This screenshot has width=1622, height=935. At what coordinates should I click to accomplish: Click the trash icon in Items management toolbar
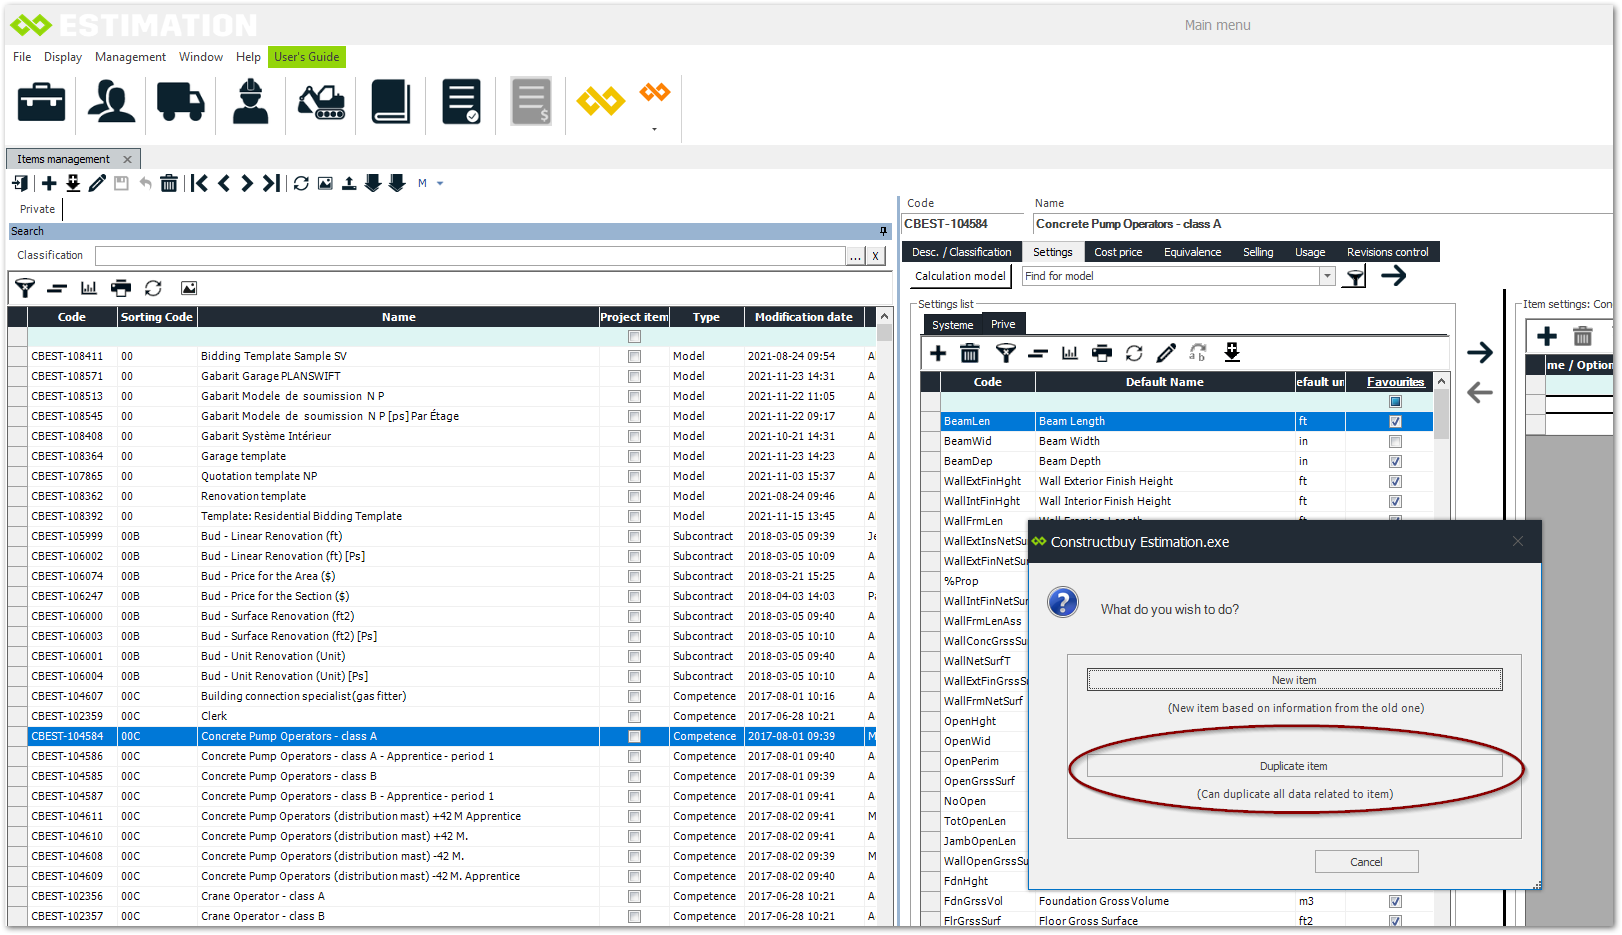pyautogui.click(x=169, y=183)
